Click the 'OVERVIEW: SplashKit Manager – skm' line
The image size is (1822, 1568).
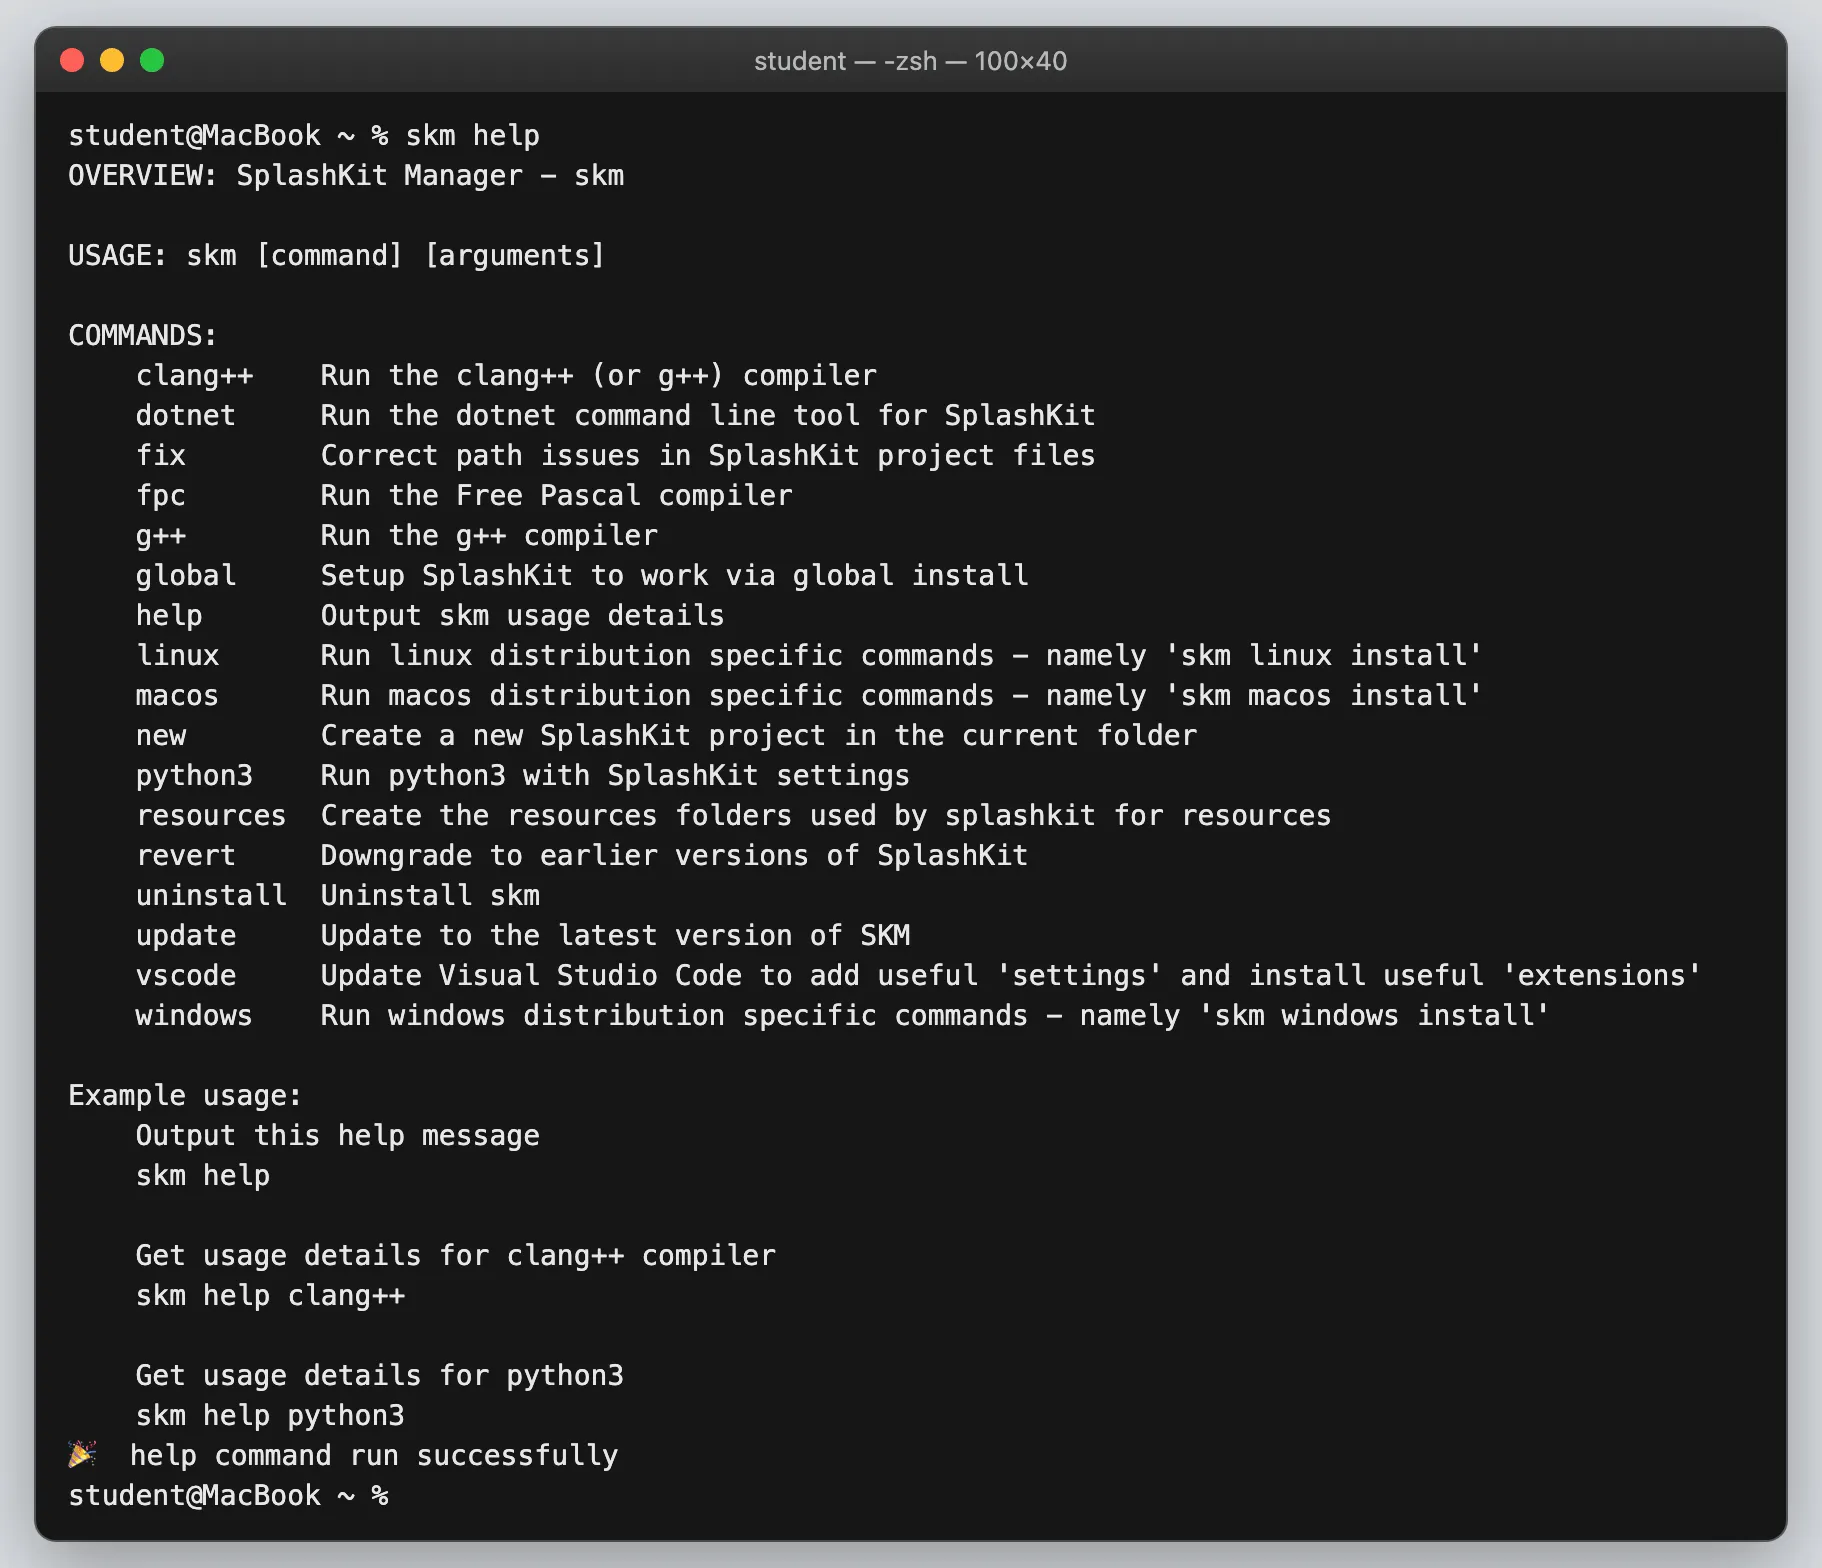(x=346, y=176)
